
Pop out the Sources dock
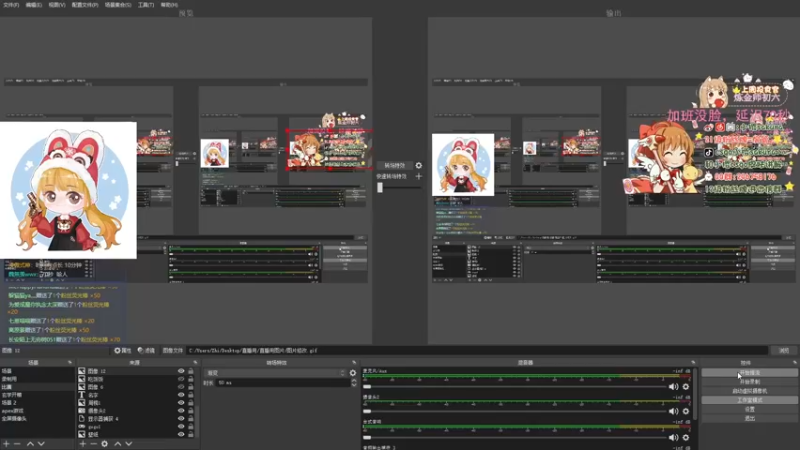click(x=195, y=362)
